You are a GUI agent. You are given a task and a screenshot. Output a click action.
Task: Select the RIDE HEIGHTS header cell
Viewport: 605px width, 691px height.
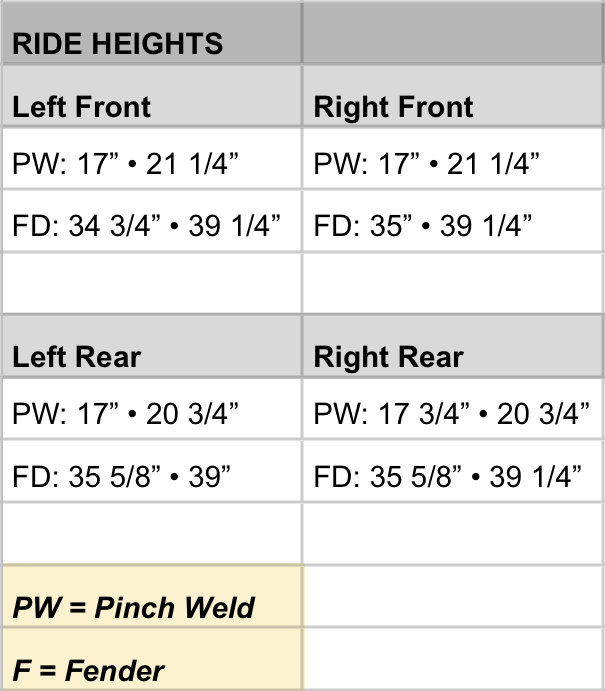point(152,33)
